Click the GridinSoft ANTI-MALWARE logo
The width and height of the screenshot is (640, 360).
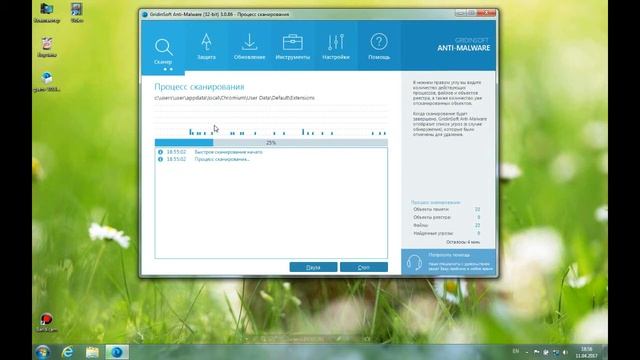tap(464, 45)
